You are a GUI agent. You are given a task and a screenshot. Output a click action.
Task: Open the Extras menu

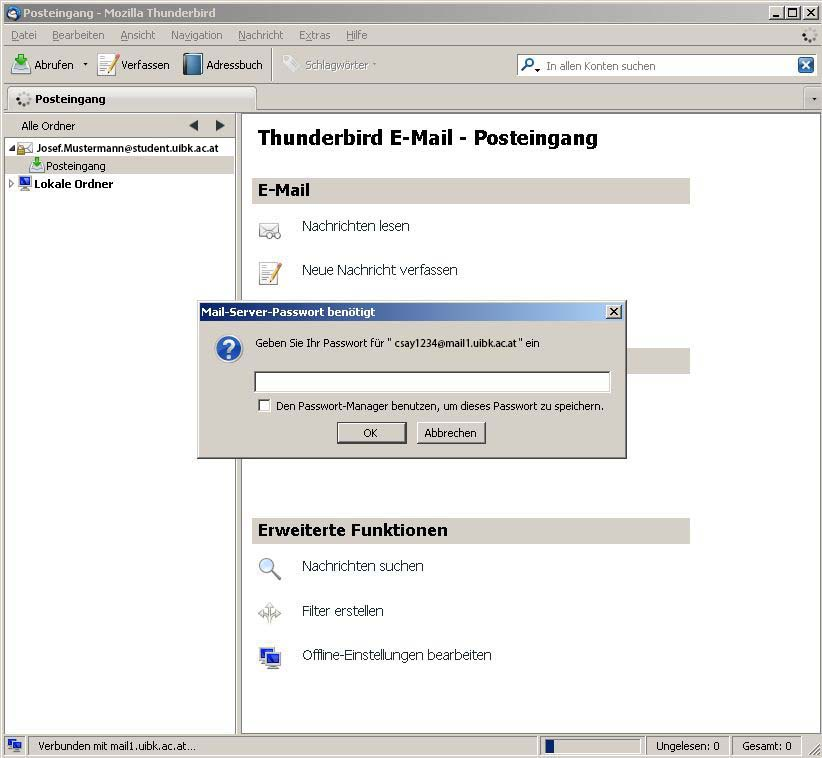pos(314,35)
